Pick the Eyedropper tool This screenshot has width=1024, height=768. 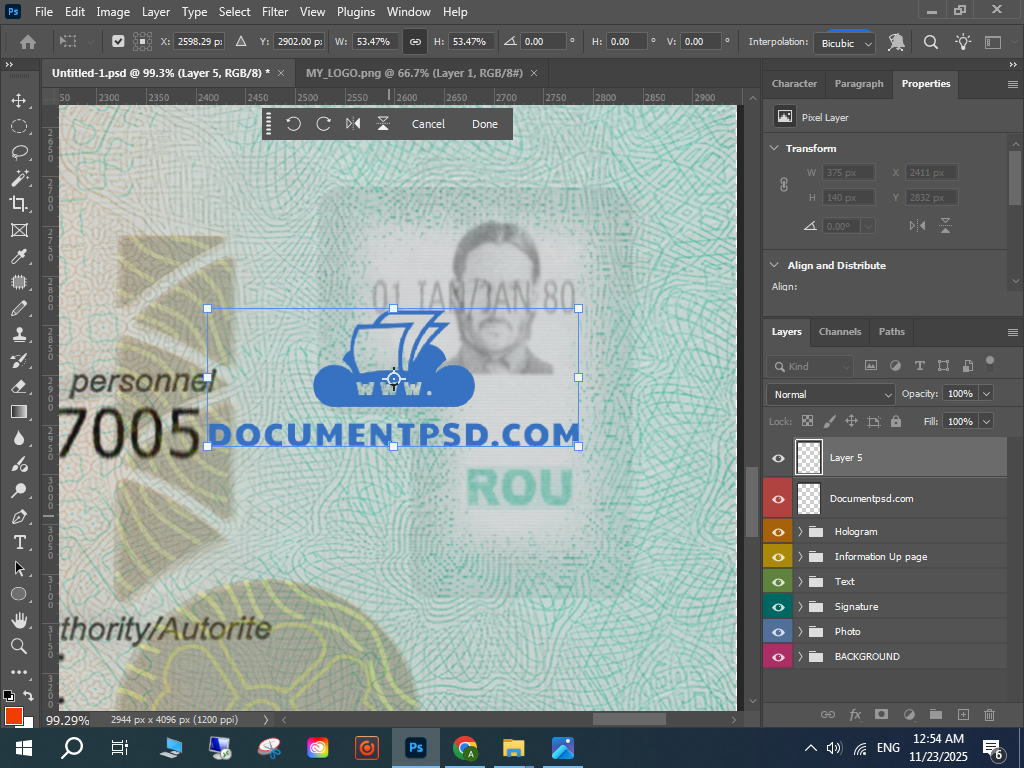point(19,257)
